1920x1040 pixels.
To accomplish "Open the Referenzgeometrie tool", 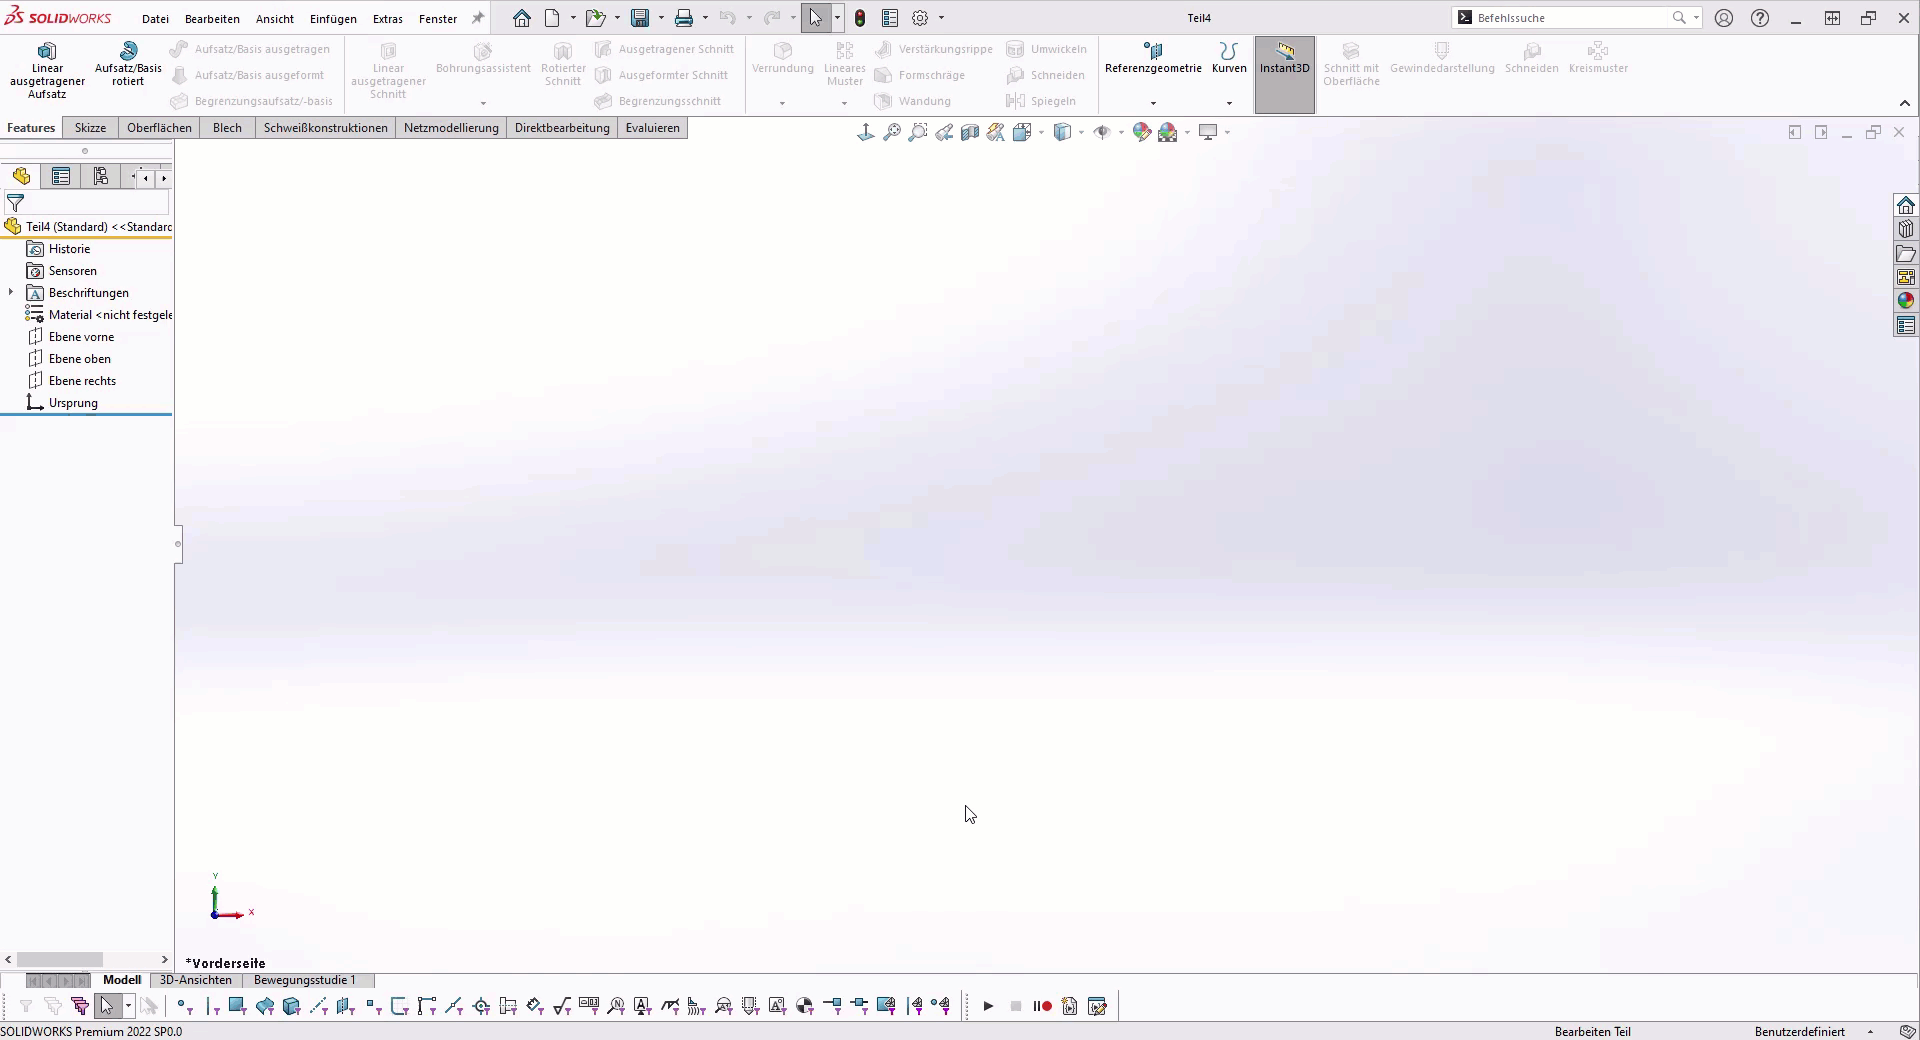I will coord(1153,58).
